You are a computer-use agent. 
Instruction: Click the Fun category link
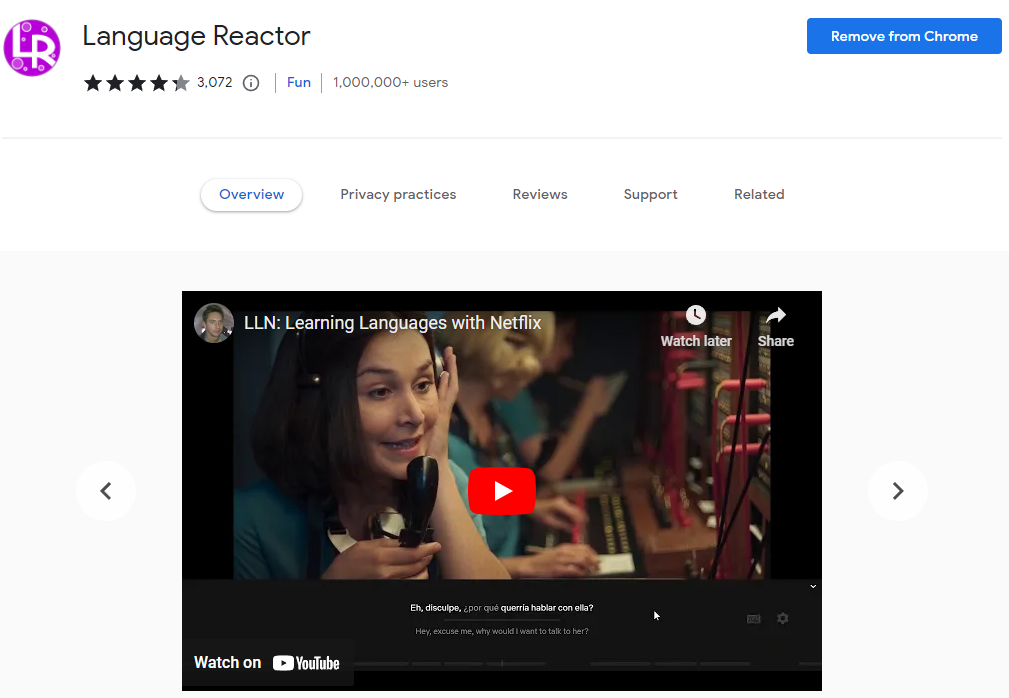299,82
